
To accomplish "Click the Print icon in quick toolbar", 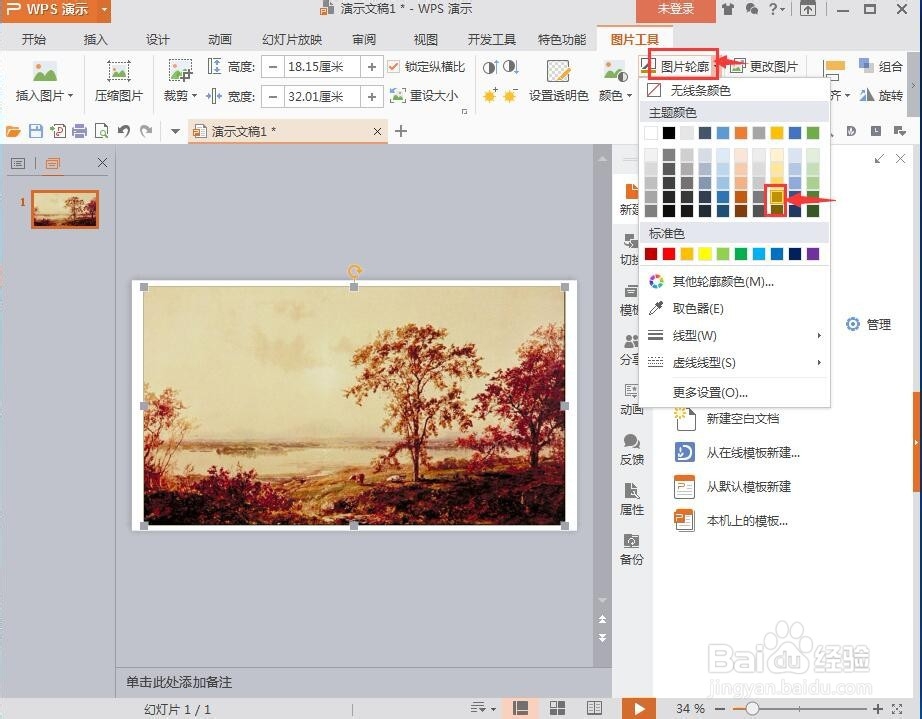I will (x=79, y=131).
